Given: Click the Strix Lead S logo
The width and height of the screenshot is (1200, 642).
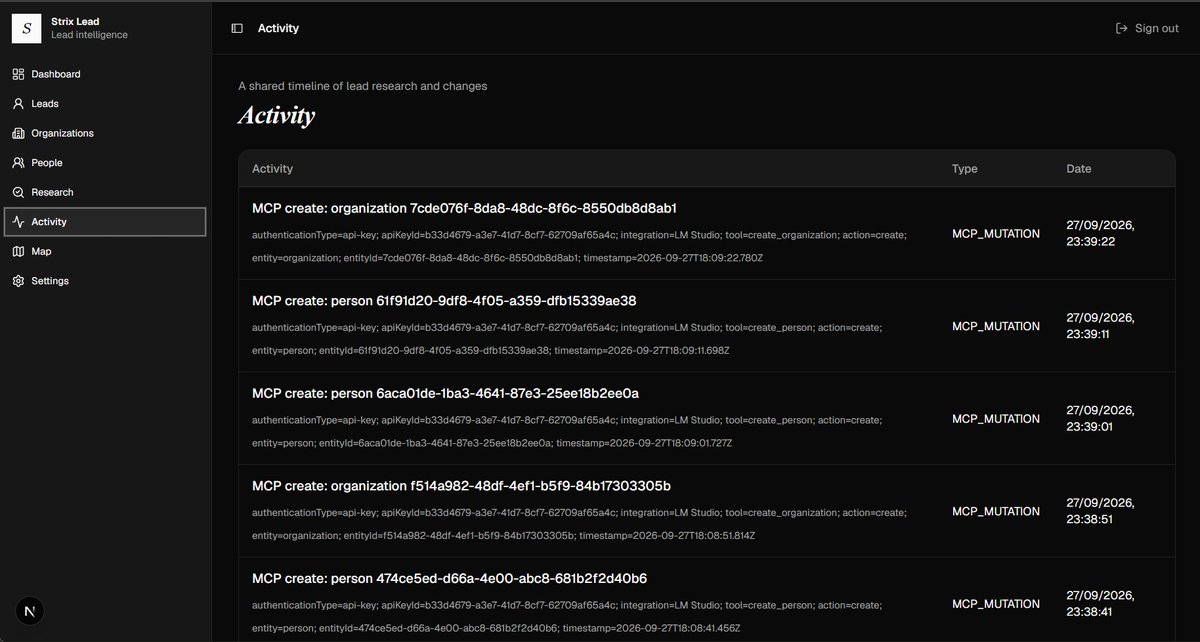Looking at the screenshot, I should tap(26, 28).
